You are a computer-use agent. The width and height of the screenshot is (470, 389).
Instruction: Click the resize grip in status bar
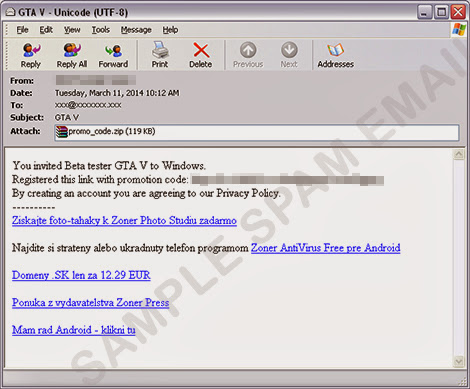point(463,381)
